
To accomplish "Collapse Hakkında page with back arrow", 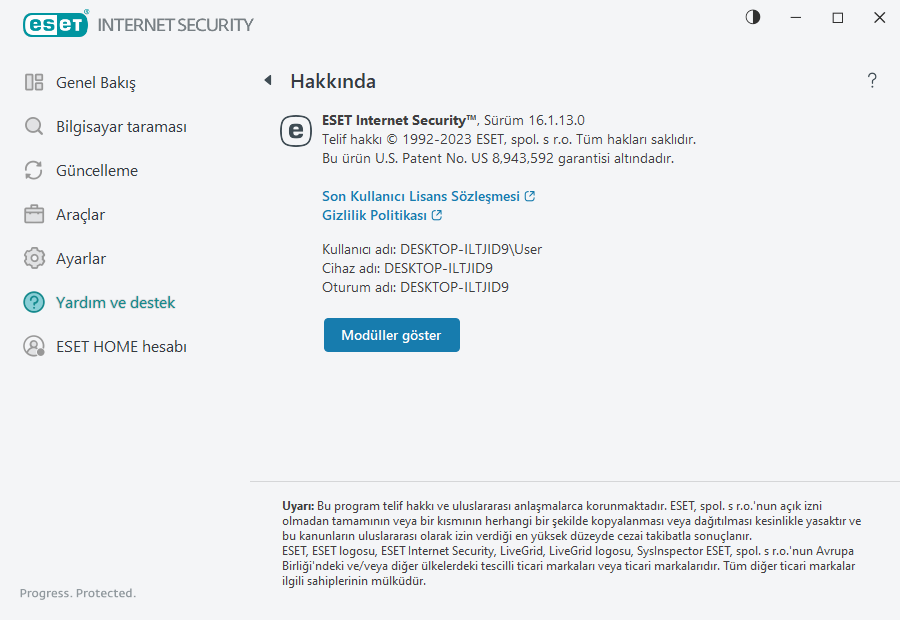I will [268, 81].
